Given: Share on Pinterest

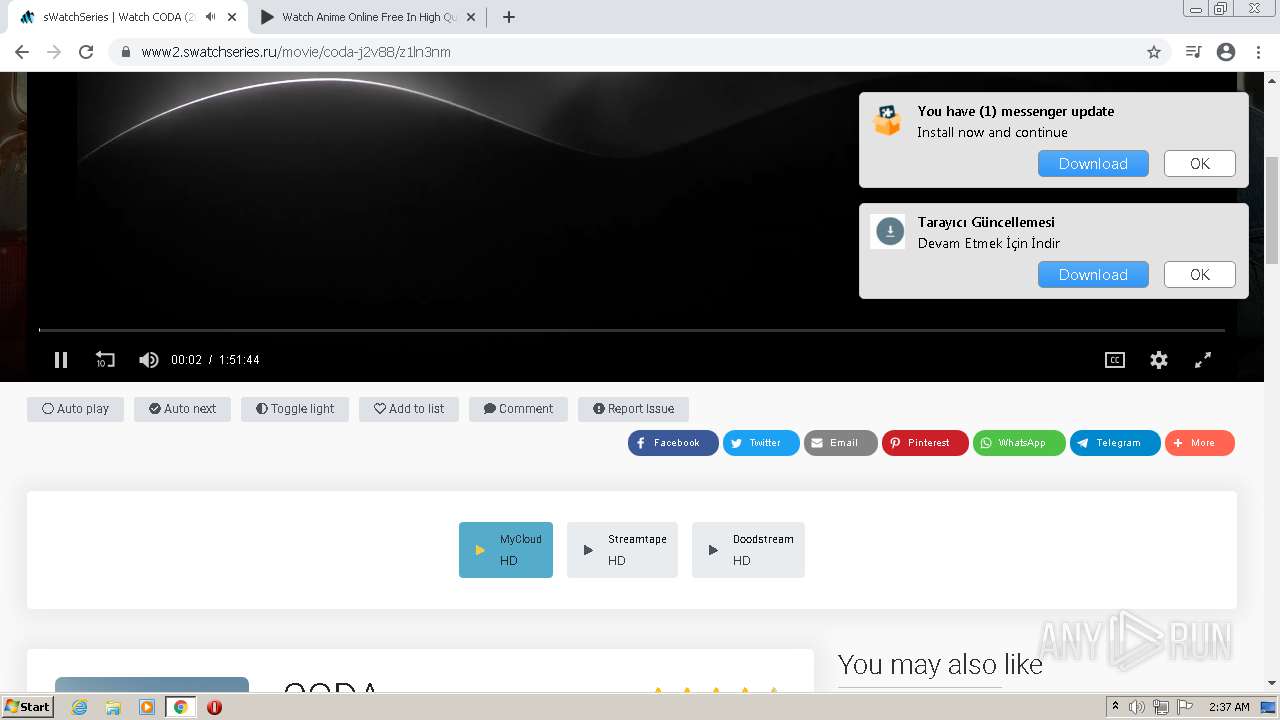Looking at the screenshot, I should coord(925,443).
